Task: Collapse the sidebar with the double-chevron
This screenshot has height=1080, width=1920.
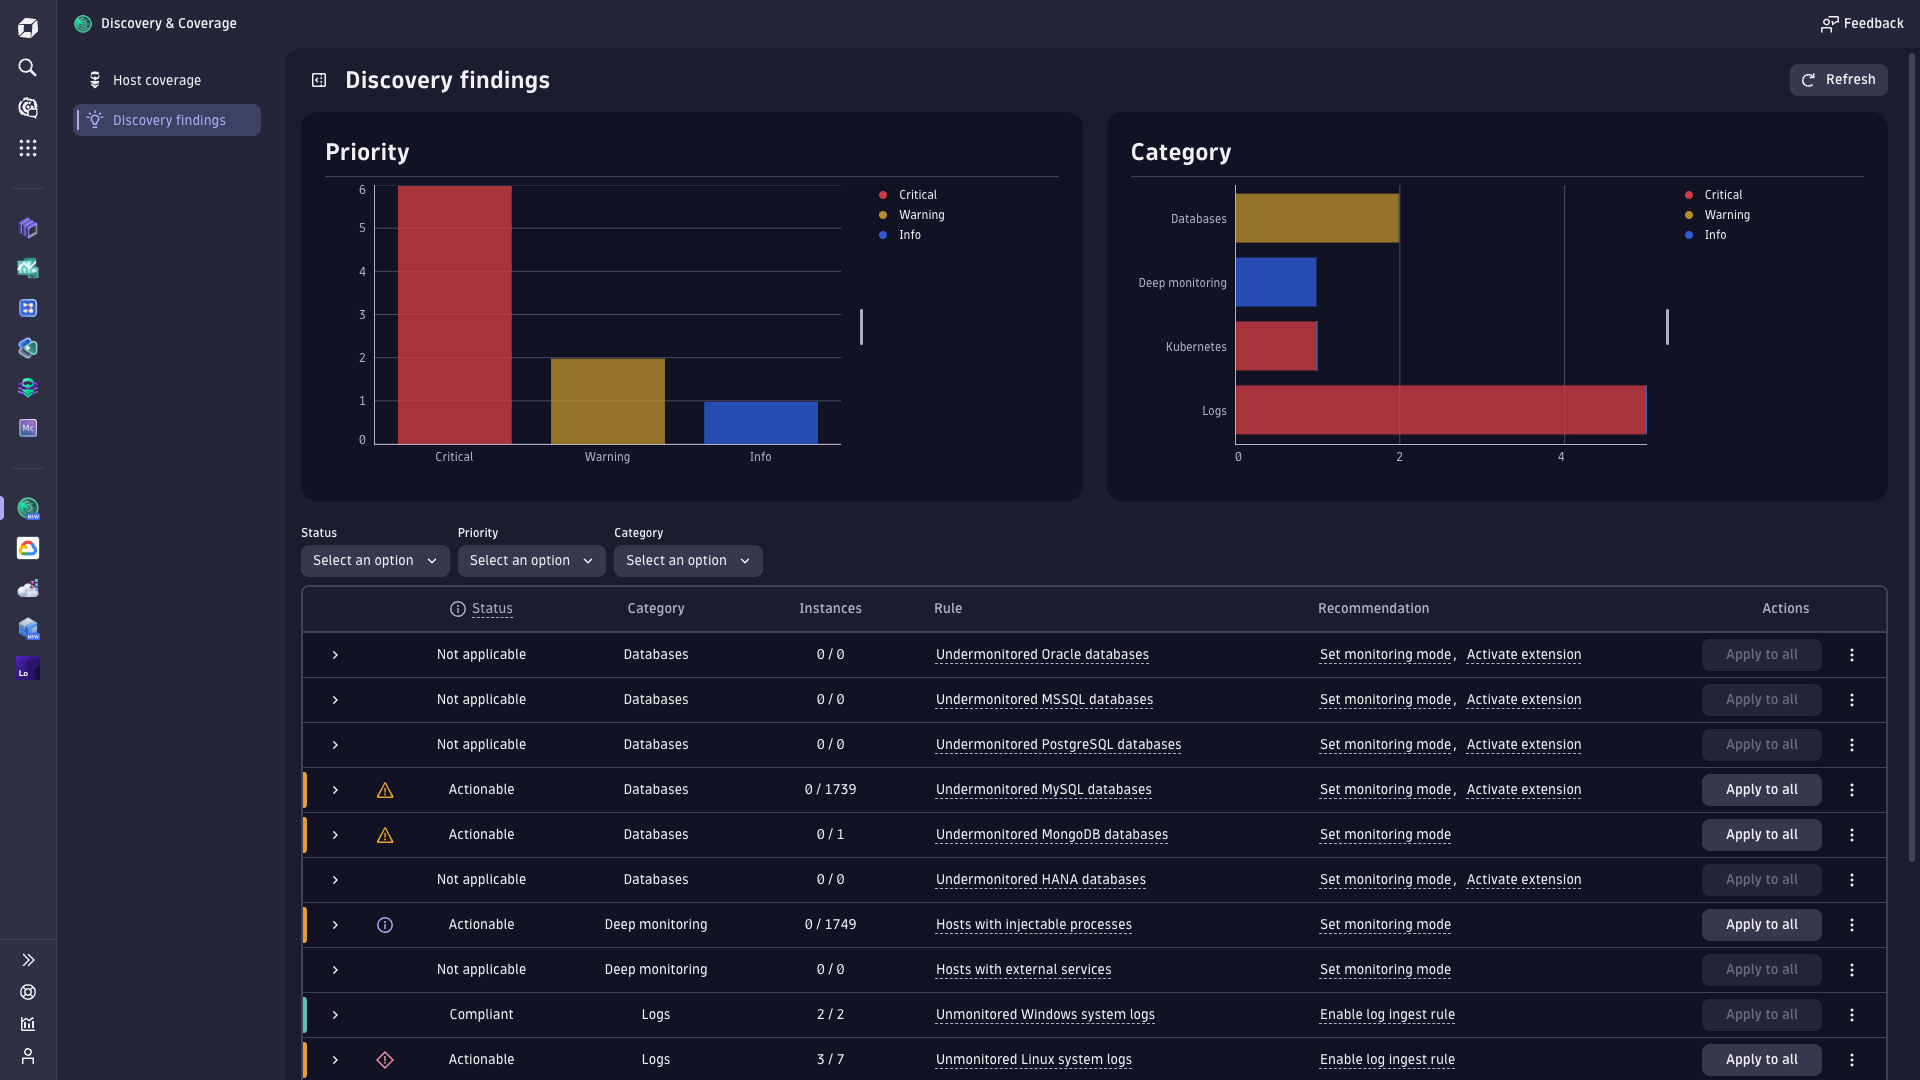Action: click(28, 960)
